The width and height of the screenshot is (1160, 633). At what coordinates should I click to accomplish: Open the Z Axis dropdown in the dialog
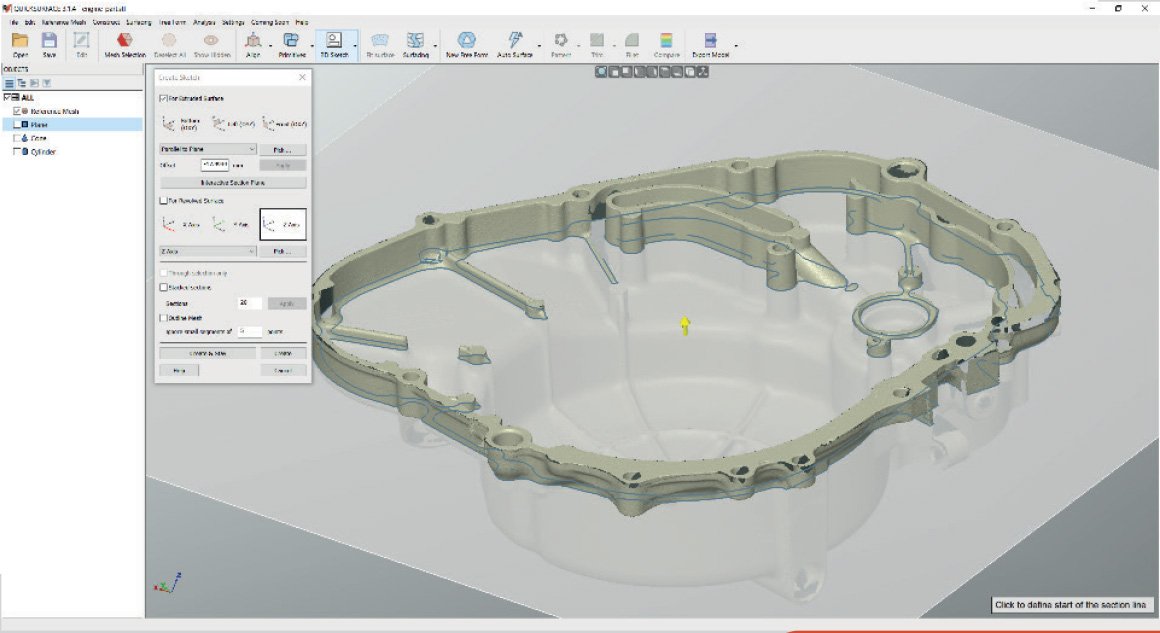208,251
